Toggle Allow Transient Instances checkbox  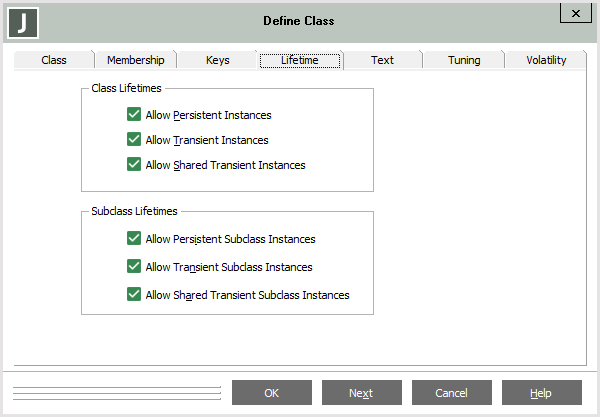(134, 140)
